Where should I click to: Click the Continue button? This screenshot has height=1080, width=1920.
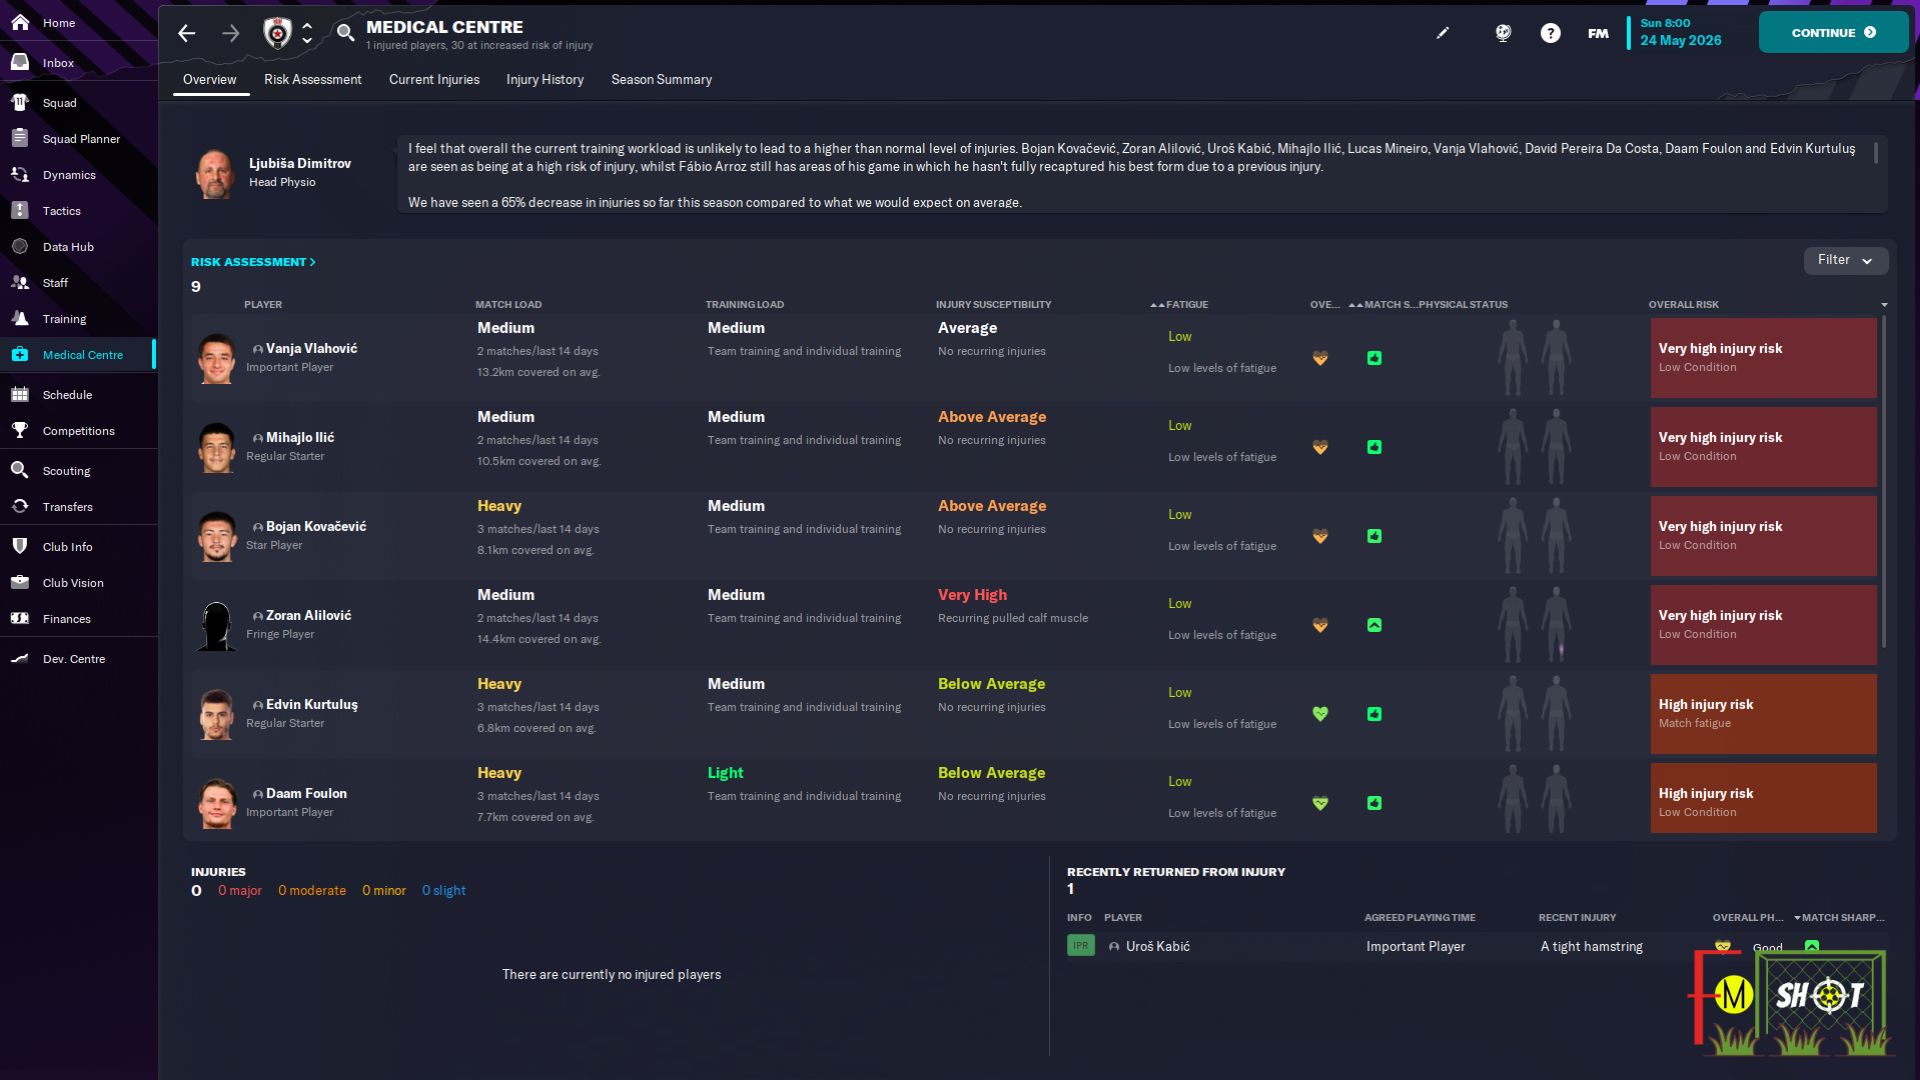pyautogui.click(x=1833, y=32)
